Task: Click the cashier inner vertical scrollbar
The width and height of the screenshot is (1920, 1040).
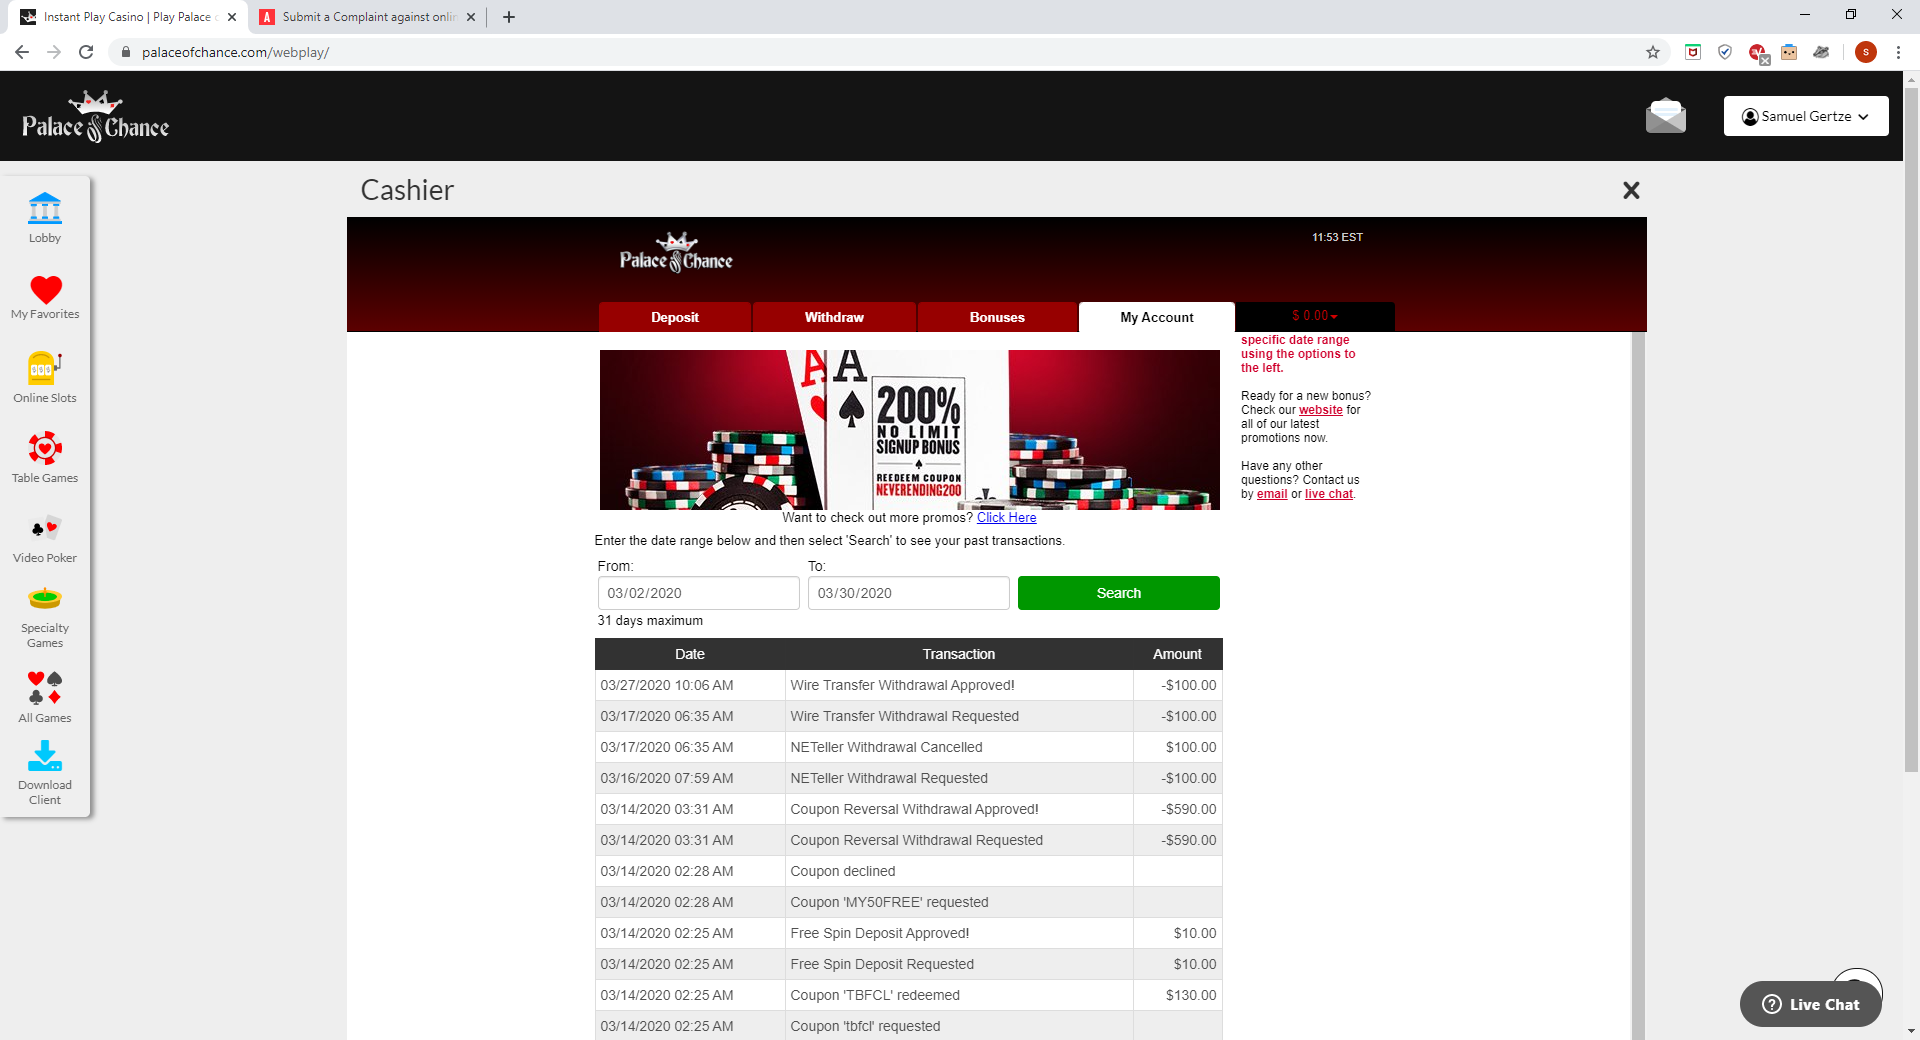Action: [1638, 685]
